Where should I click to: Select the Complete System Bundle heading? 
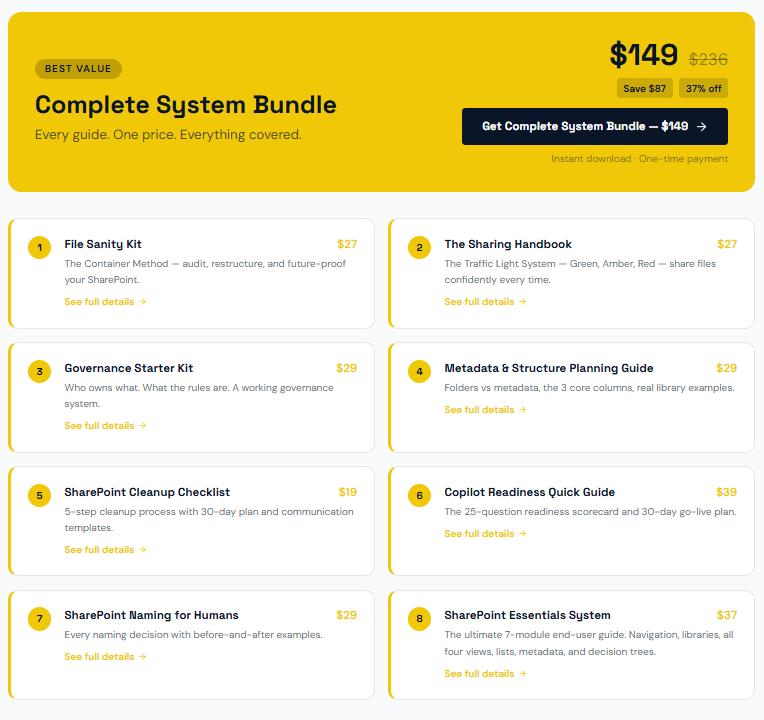(x=186, y=105)
